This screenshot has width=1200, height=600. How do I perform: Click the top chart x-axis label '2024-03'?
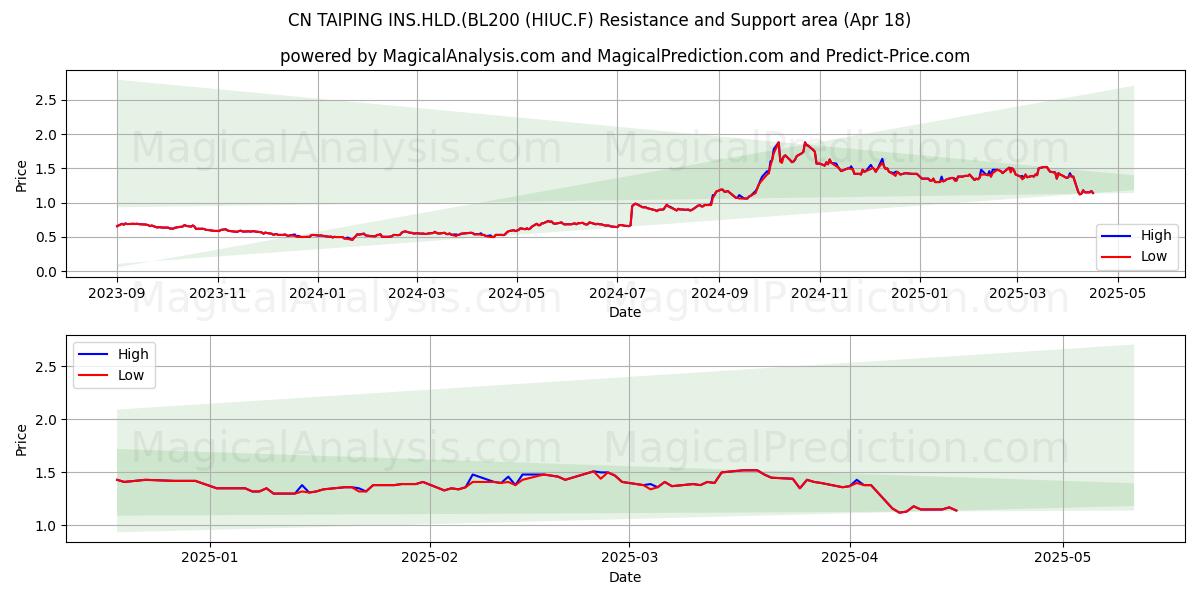[x=416, y=294]
